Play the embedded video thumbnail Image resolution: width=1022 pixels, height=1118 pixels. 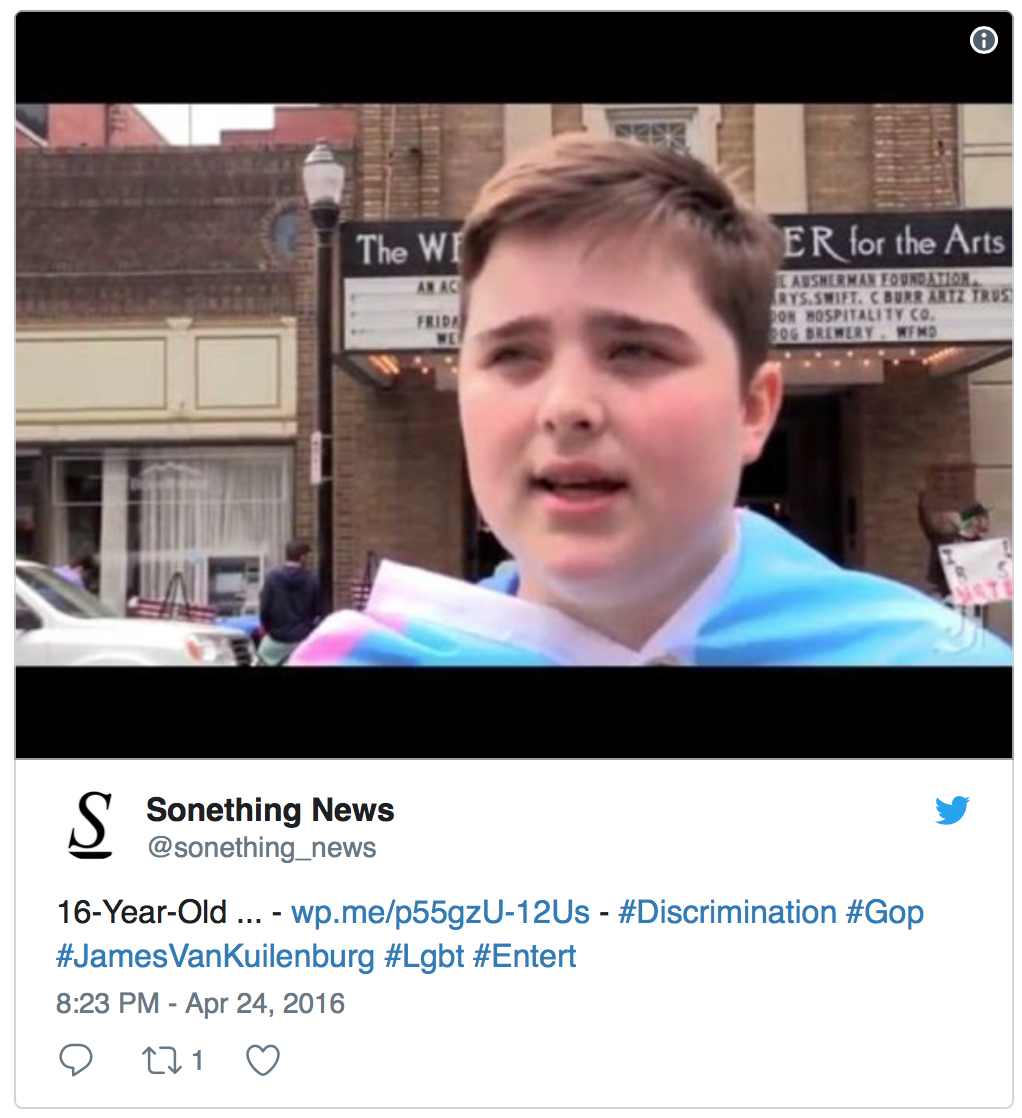pyautogui.click(x=513, y=385)
